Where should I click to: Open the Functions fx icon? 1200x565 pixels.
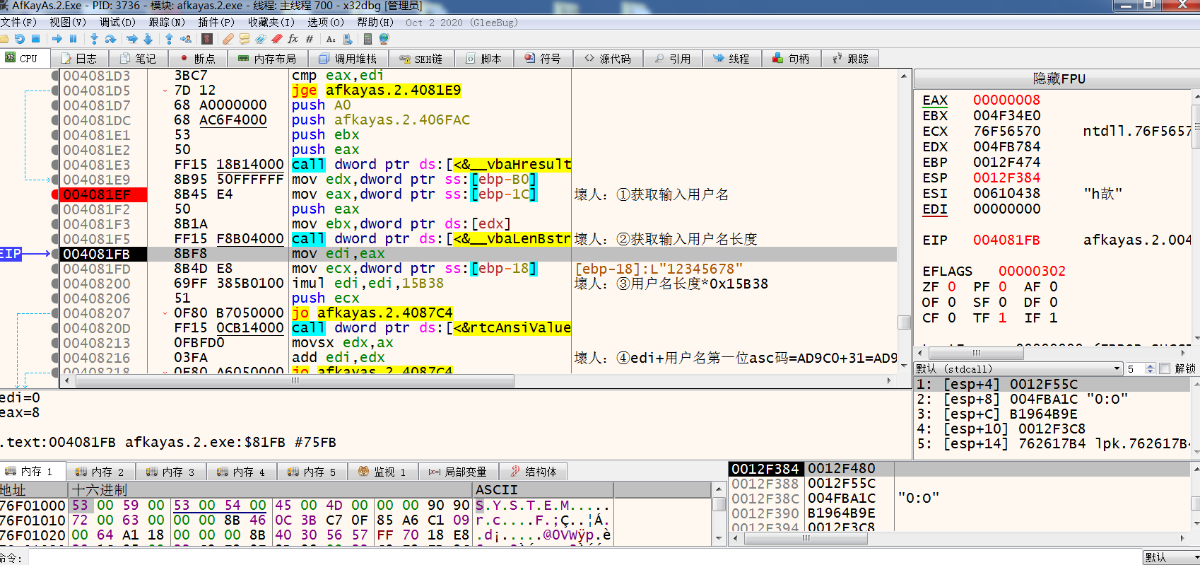coord(293,39)
